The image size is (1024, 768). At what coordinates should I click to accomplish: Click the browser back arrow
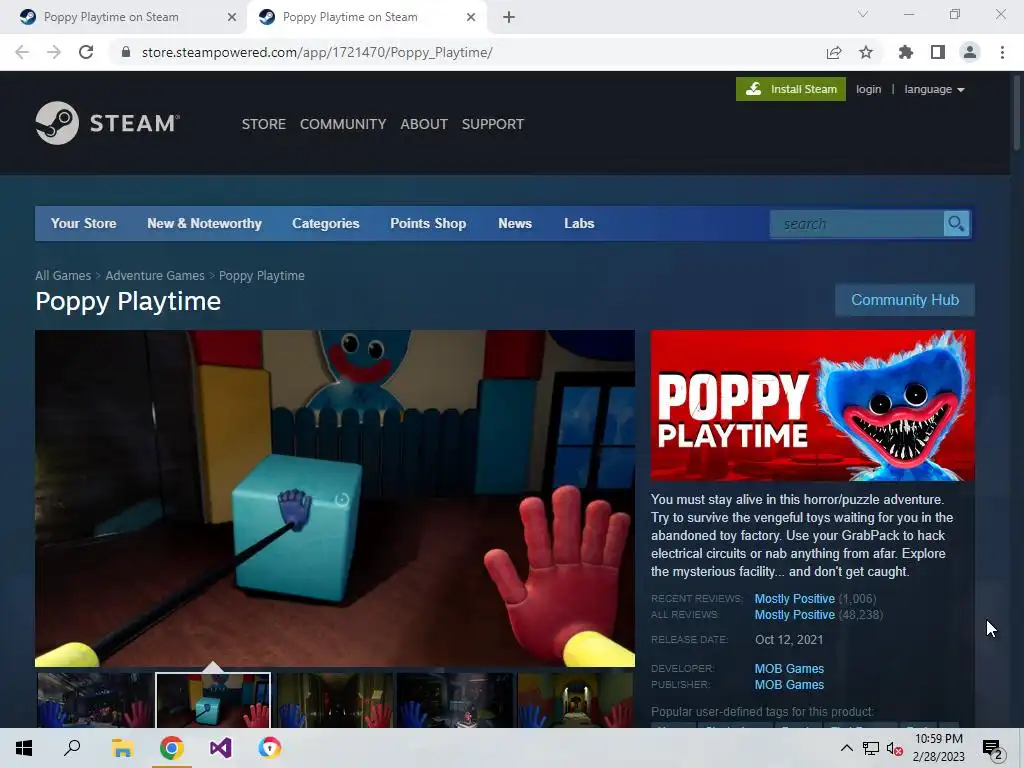pyautogui.click(x=22, y=52)
